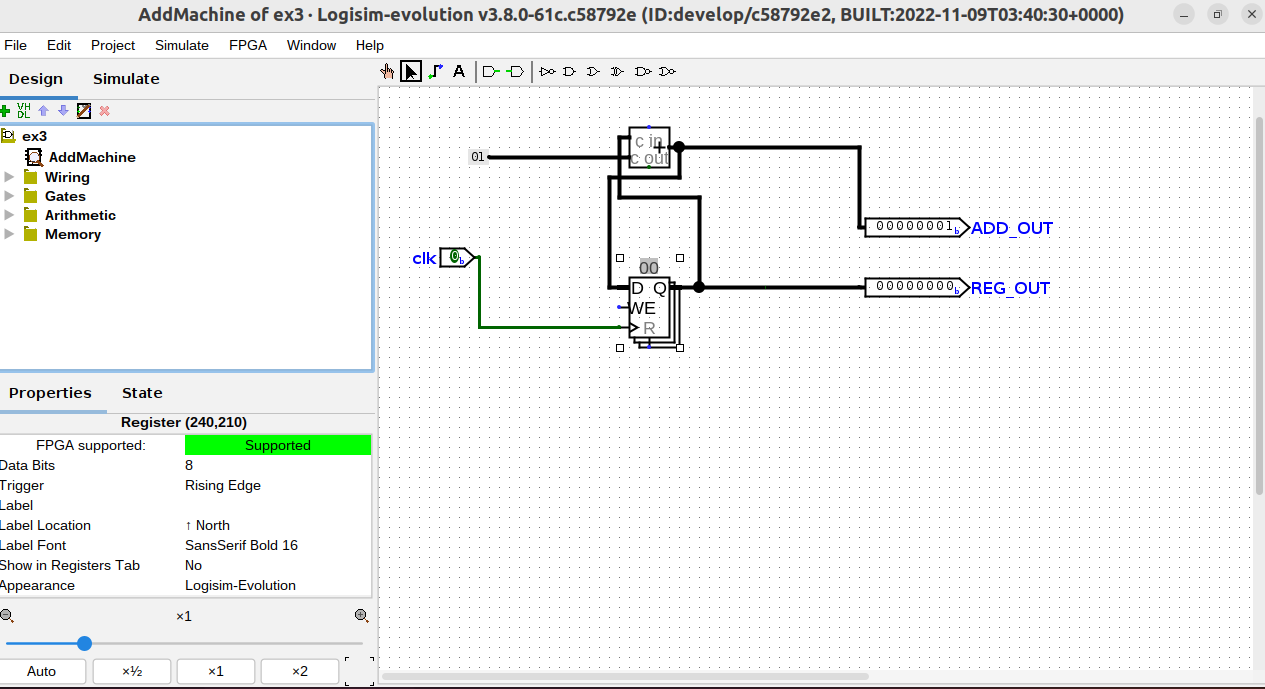Expand the Gates library
This screenshot has width=1265, height=689.
point(10,196)
